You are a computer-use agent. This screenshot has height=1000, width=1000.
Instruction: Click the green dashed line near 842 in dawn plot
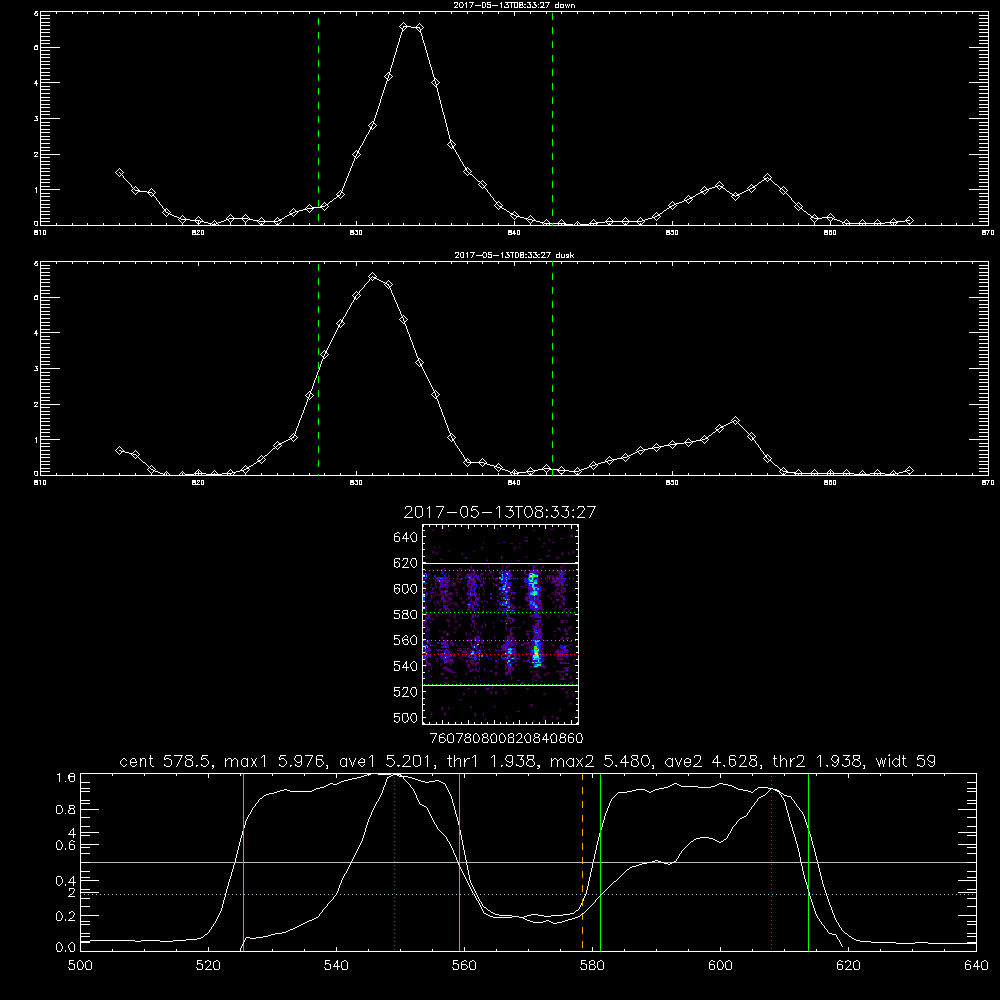(552, 118)
